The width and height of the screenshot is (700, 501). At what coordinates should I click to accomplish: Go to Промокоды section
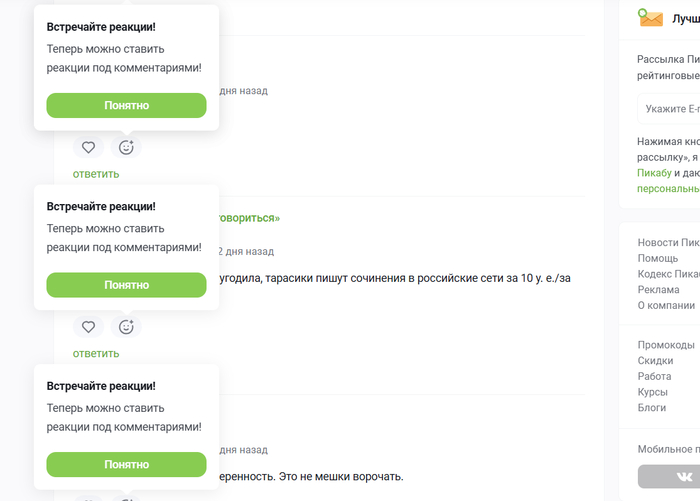click(666, 345)
